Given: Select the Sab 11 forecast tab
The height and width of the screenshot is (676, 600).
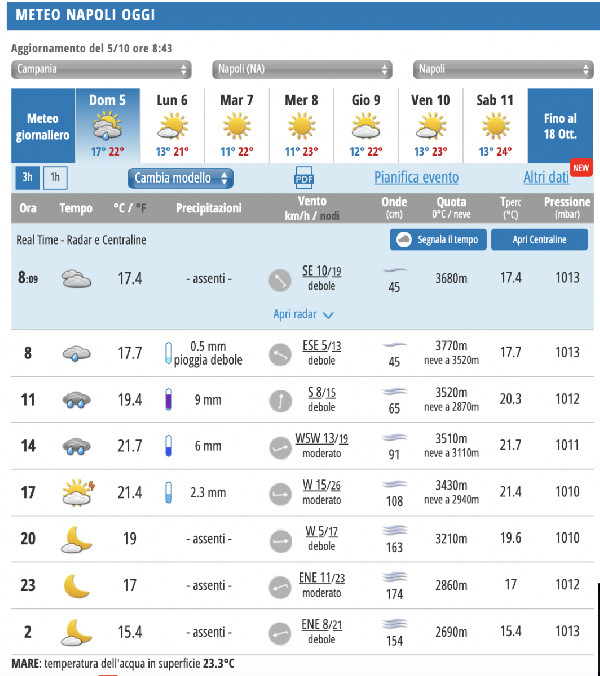Looking at the screenshot, I should pos(495,125).
